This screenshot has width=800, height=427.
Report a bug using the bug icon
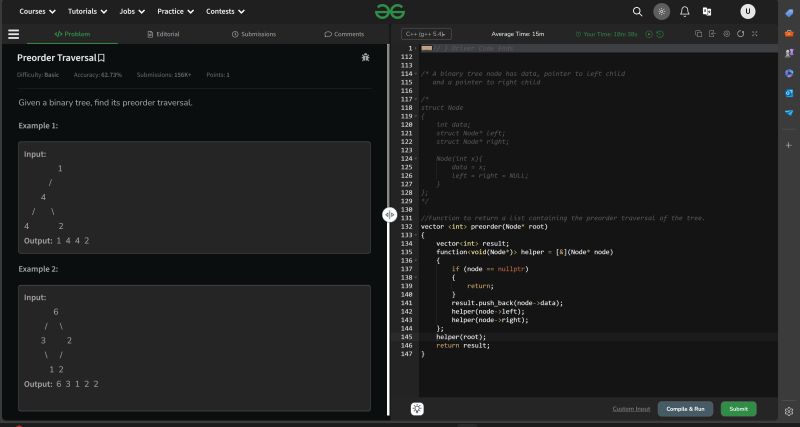365,58
